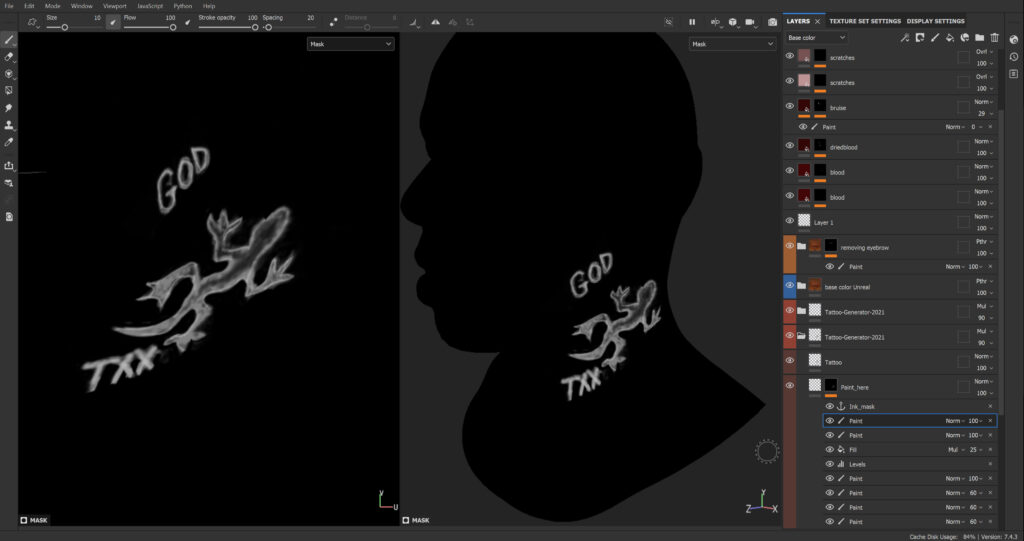Hide the driedblood layer

click(790, 145)
